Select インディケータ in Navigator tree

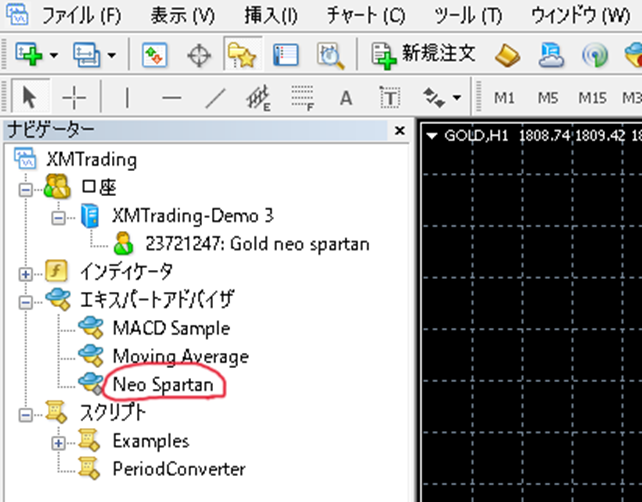(126, 271)
